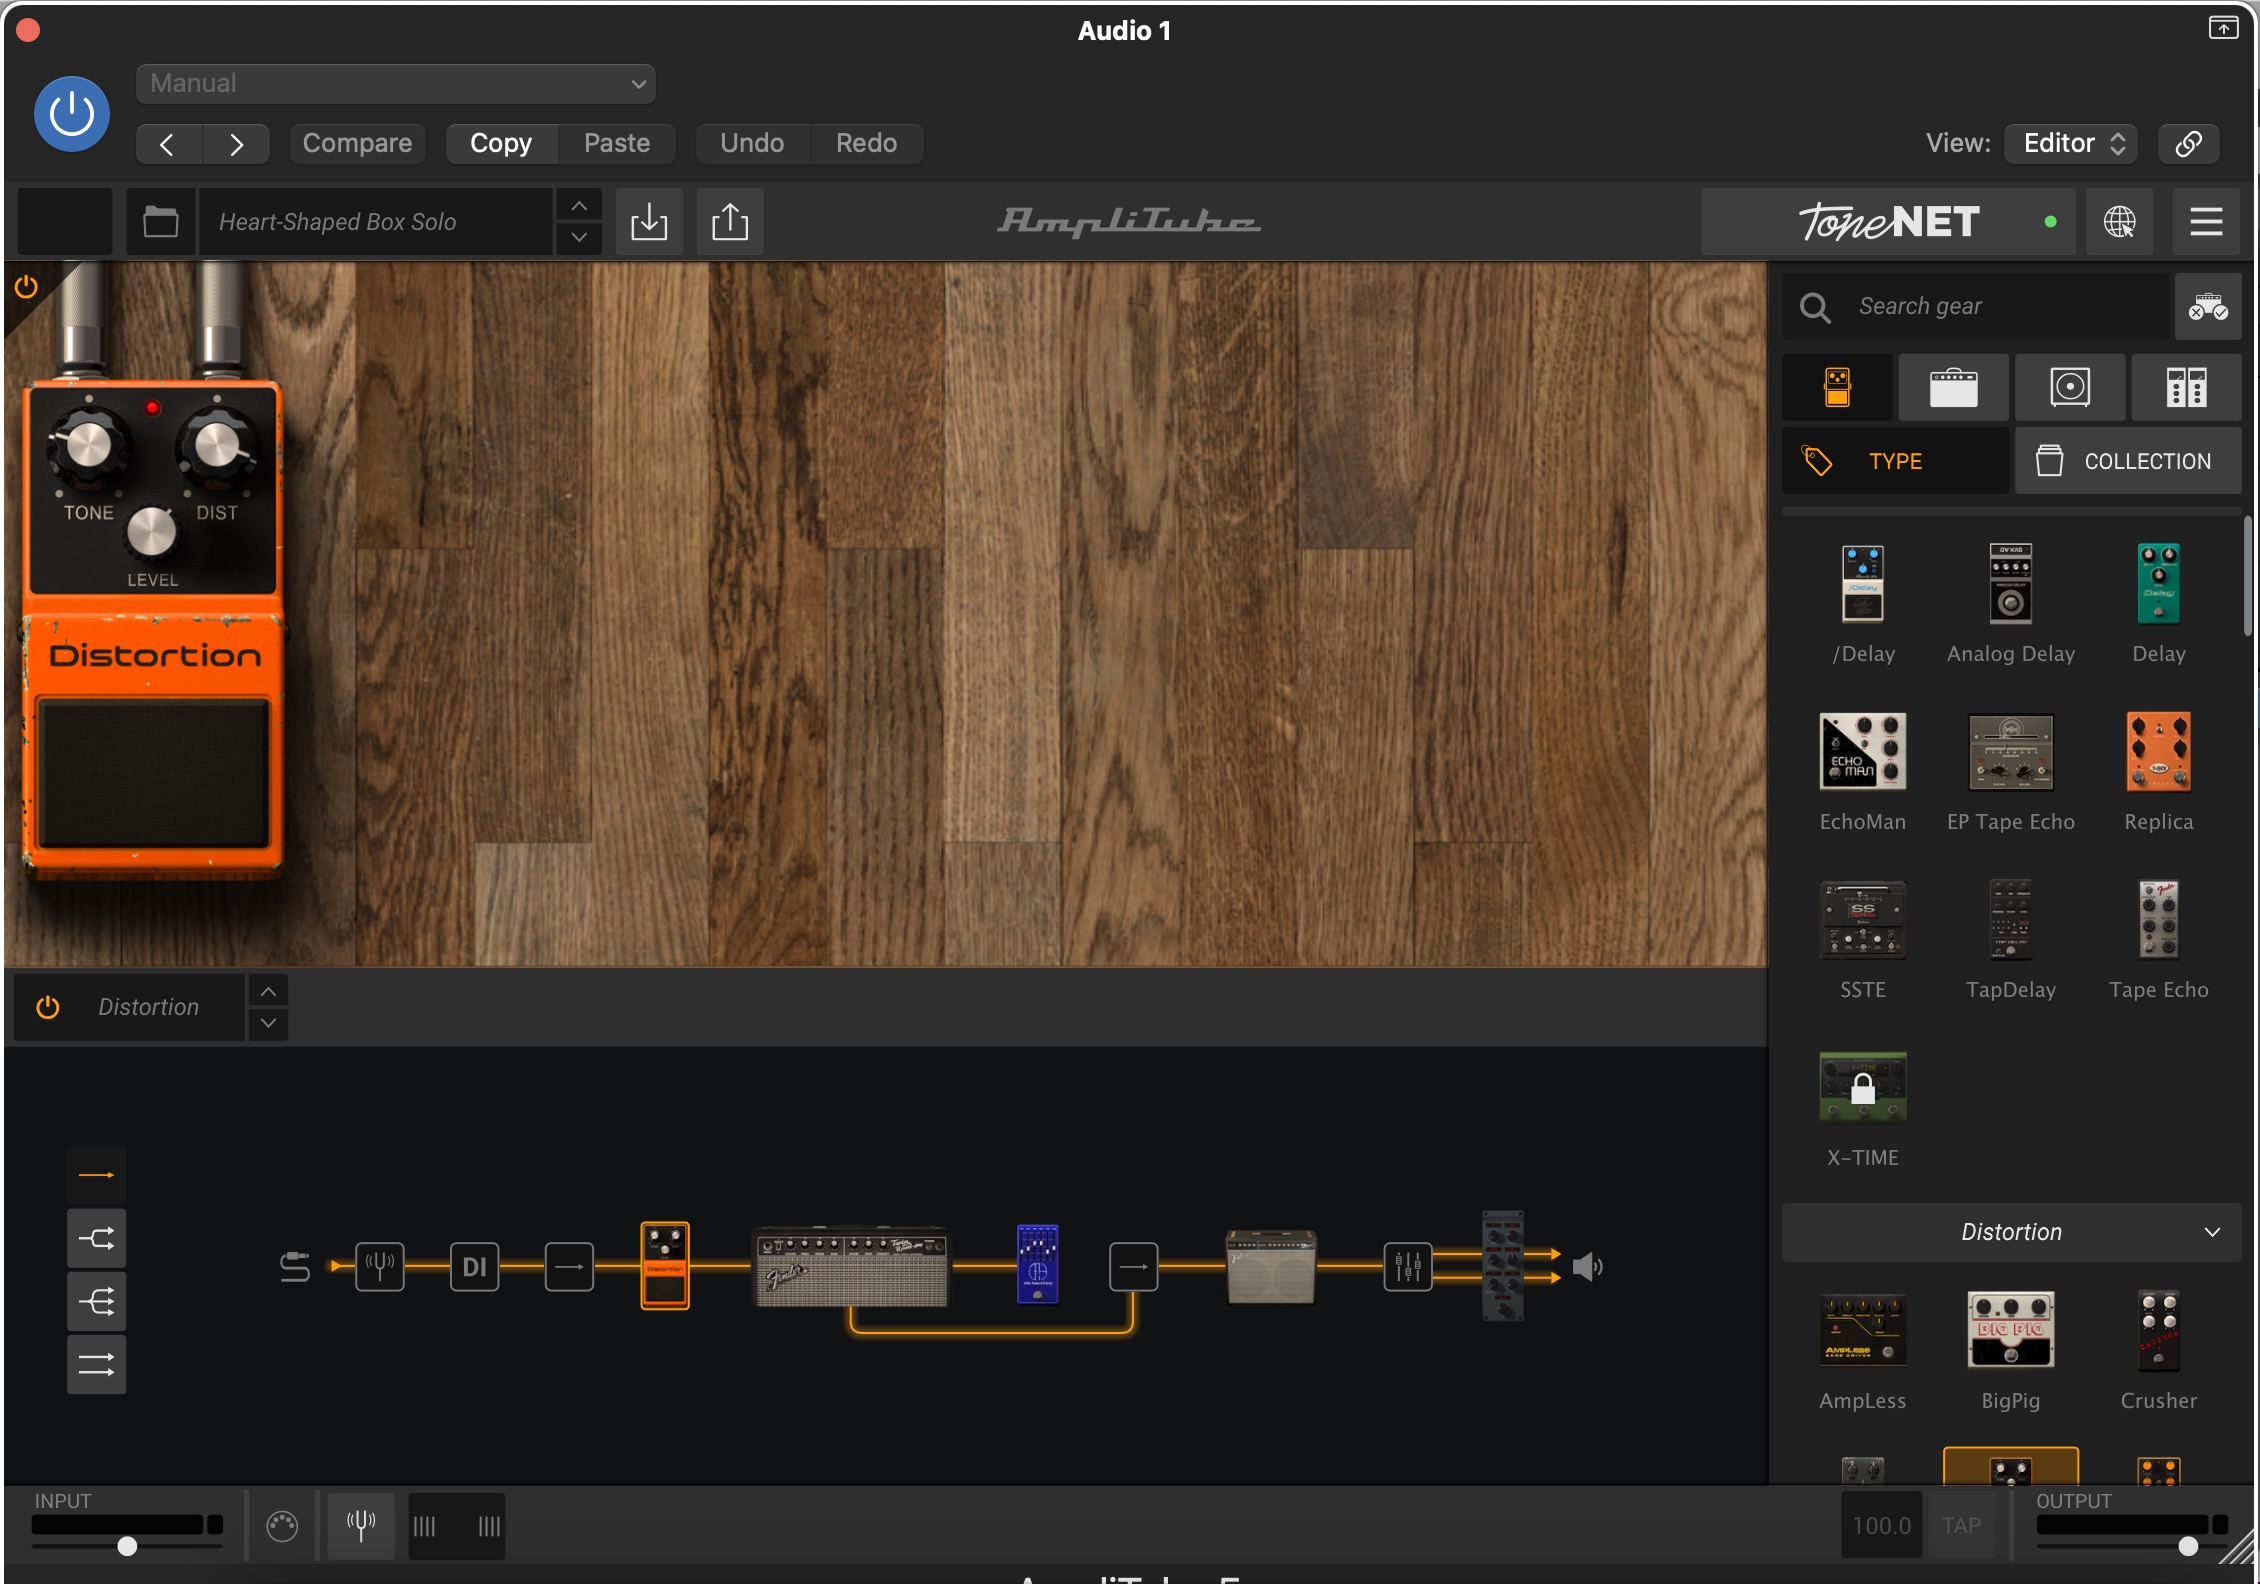
Task: Select the stomp pedal category tab
Action: 1837,387
